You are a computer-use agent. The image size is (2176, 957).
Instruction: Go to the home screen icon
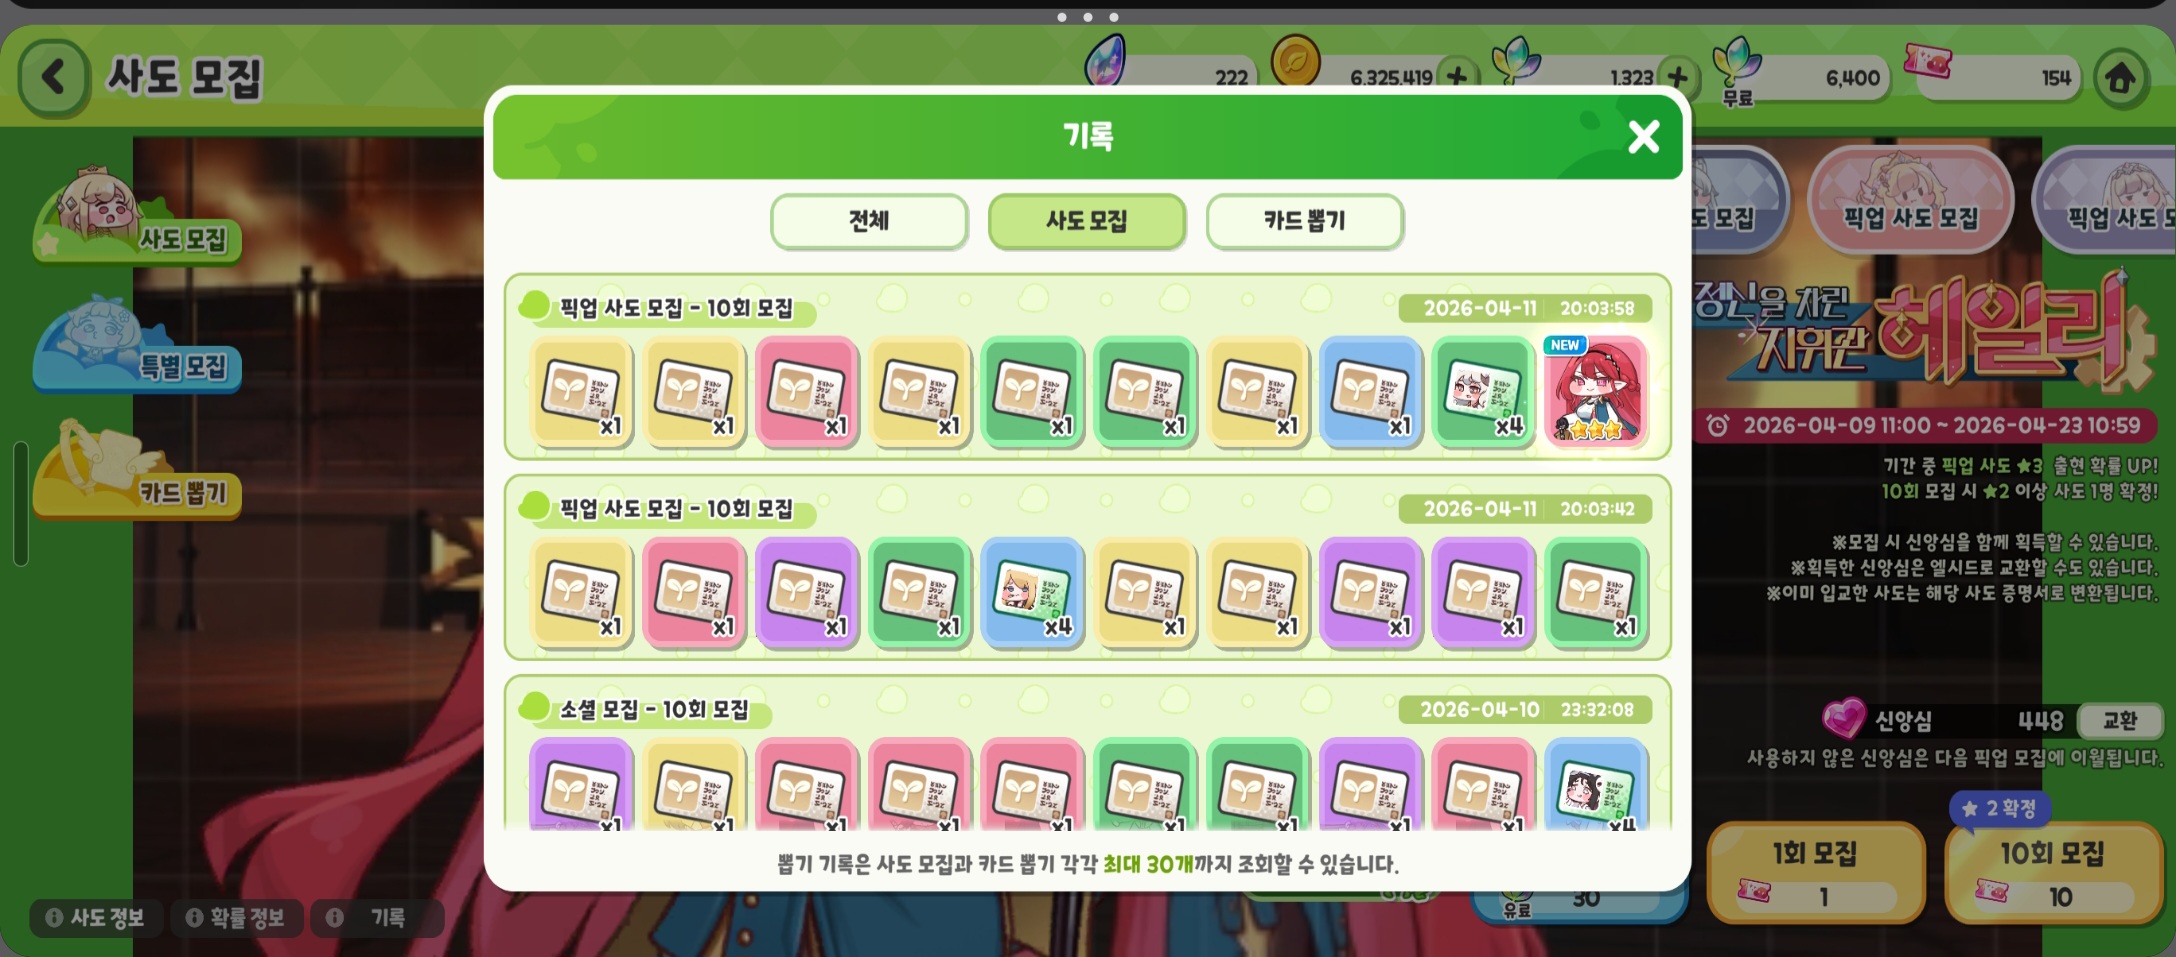click(x=2120, y=78)
